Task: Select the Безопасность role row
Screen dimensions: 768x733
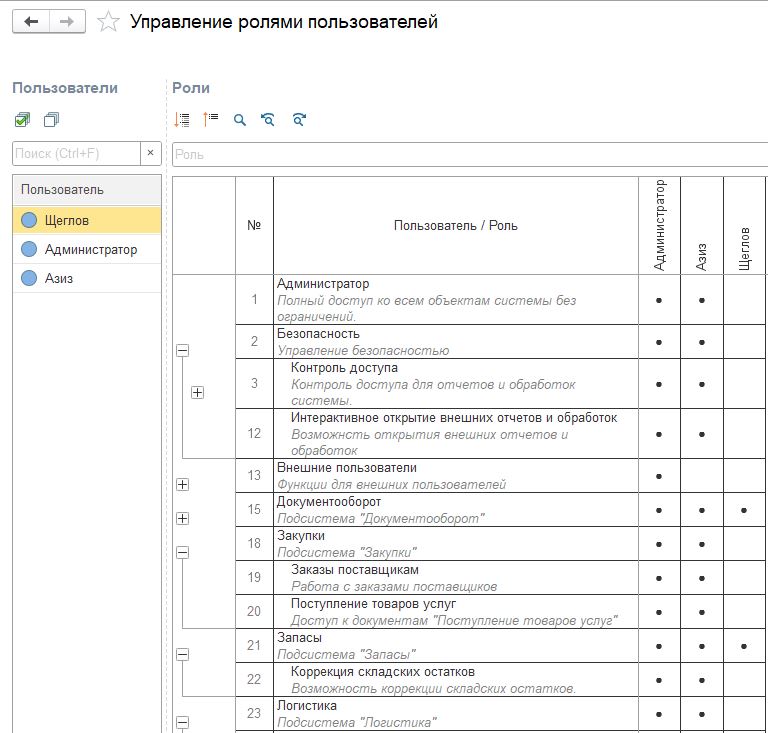Action: (456, 342)
